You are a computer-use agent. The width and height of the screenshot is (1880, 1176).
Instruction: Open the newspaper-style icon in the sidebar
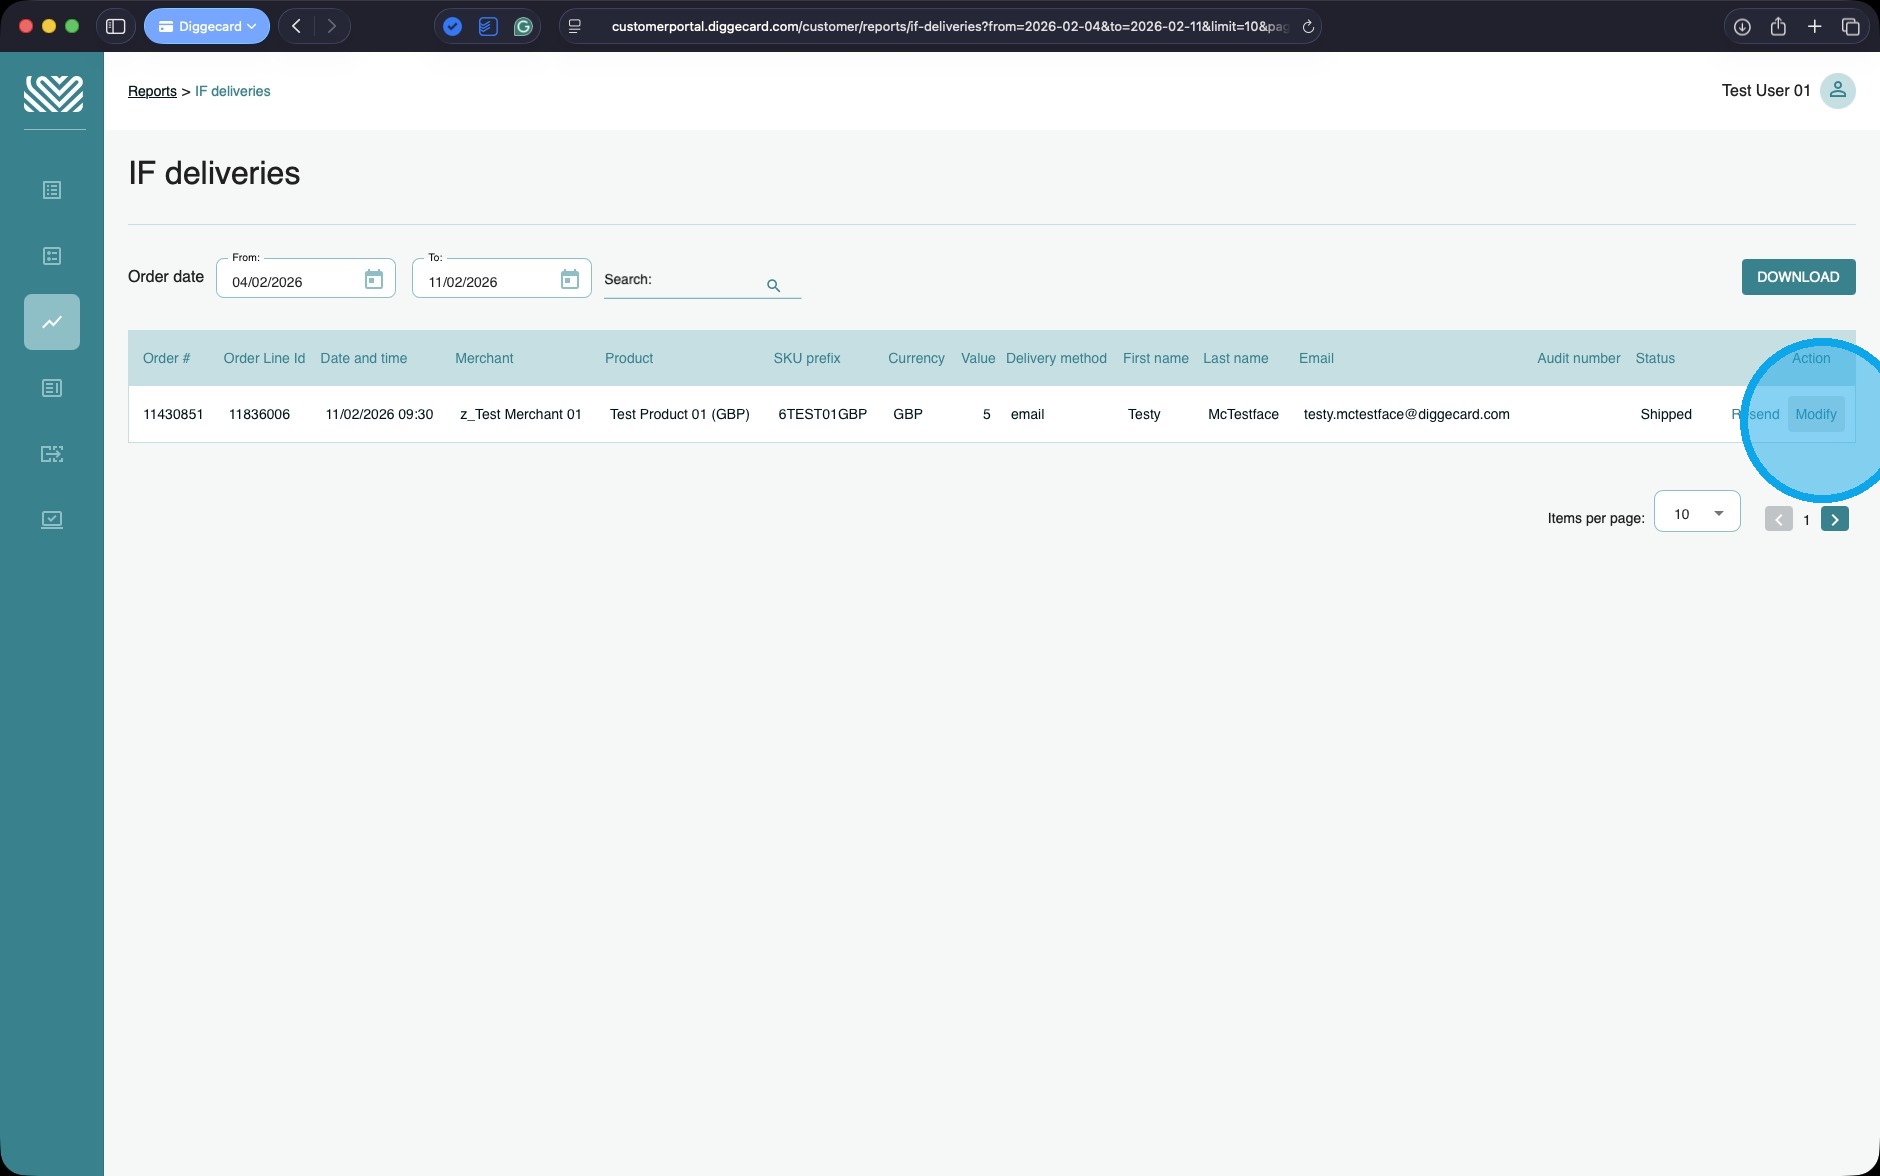click(52, 388)
